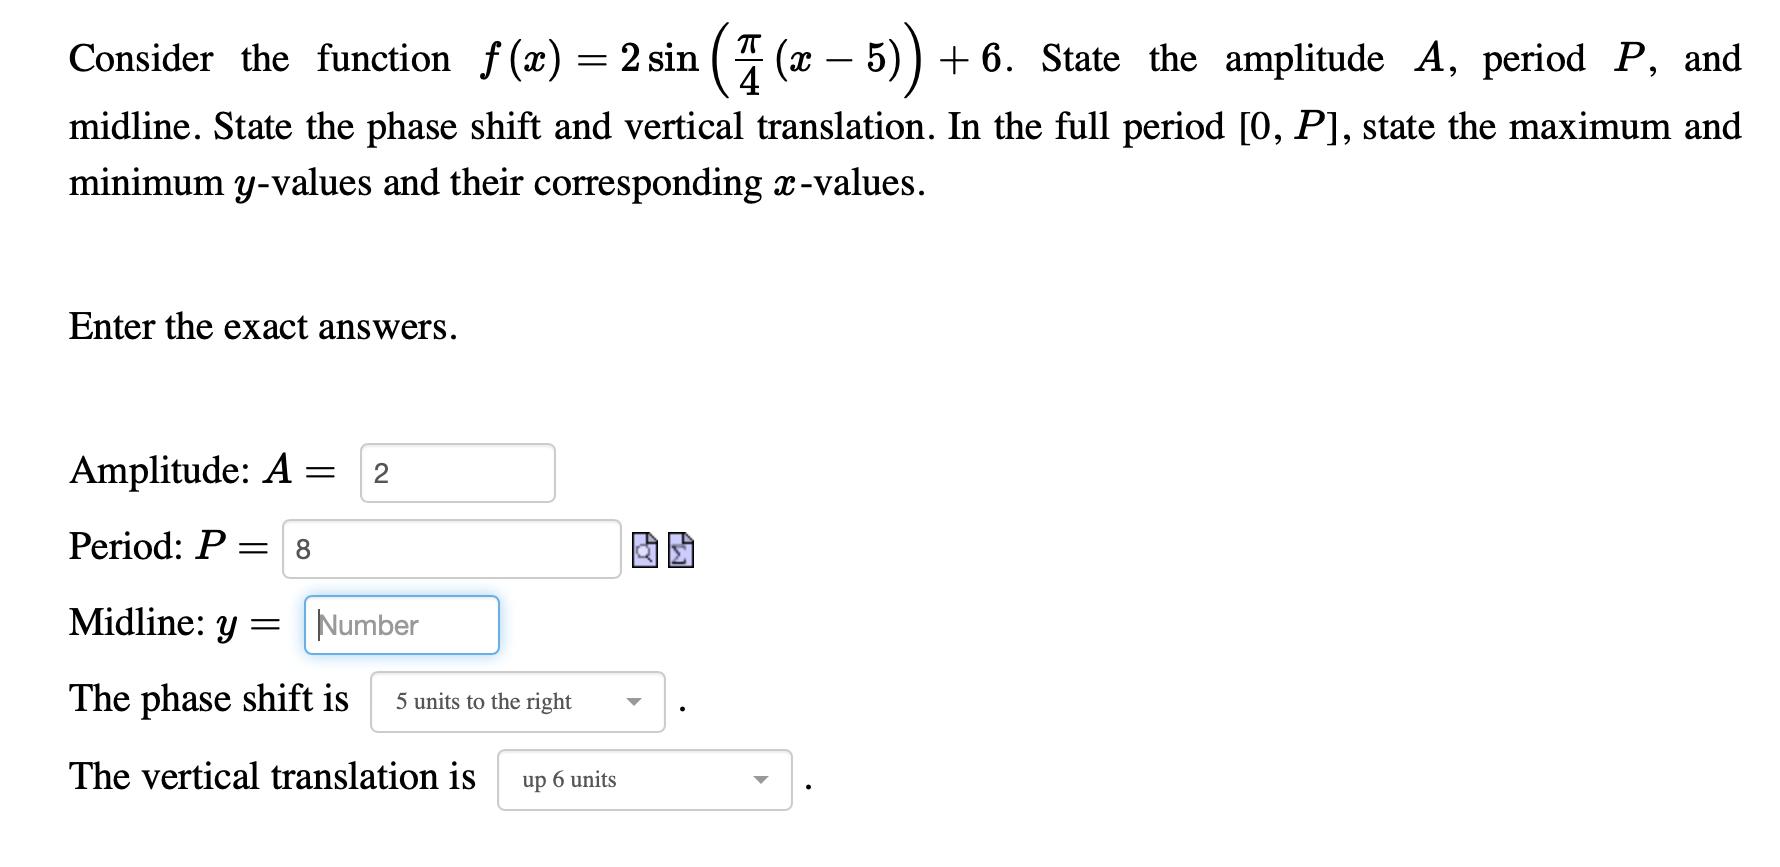Focus the highlighted Midline answer box
1780x867 pixels.
[401, 625]
